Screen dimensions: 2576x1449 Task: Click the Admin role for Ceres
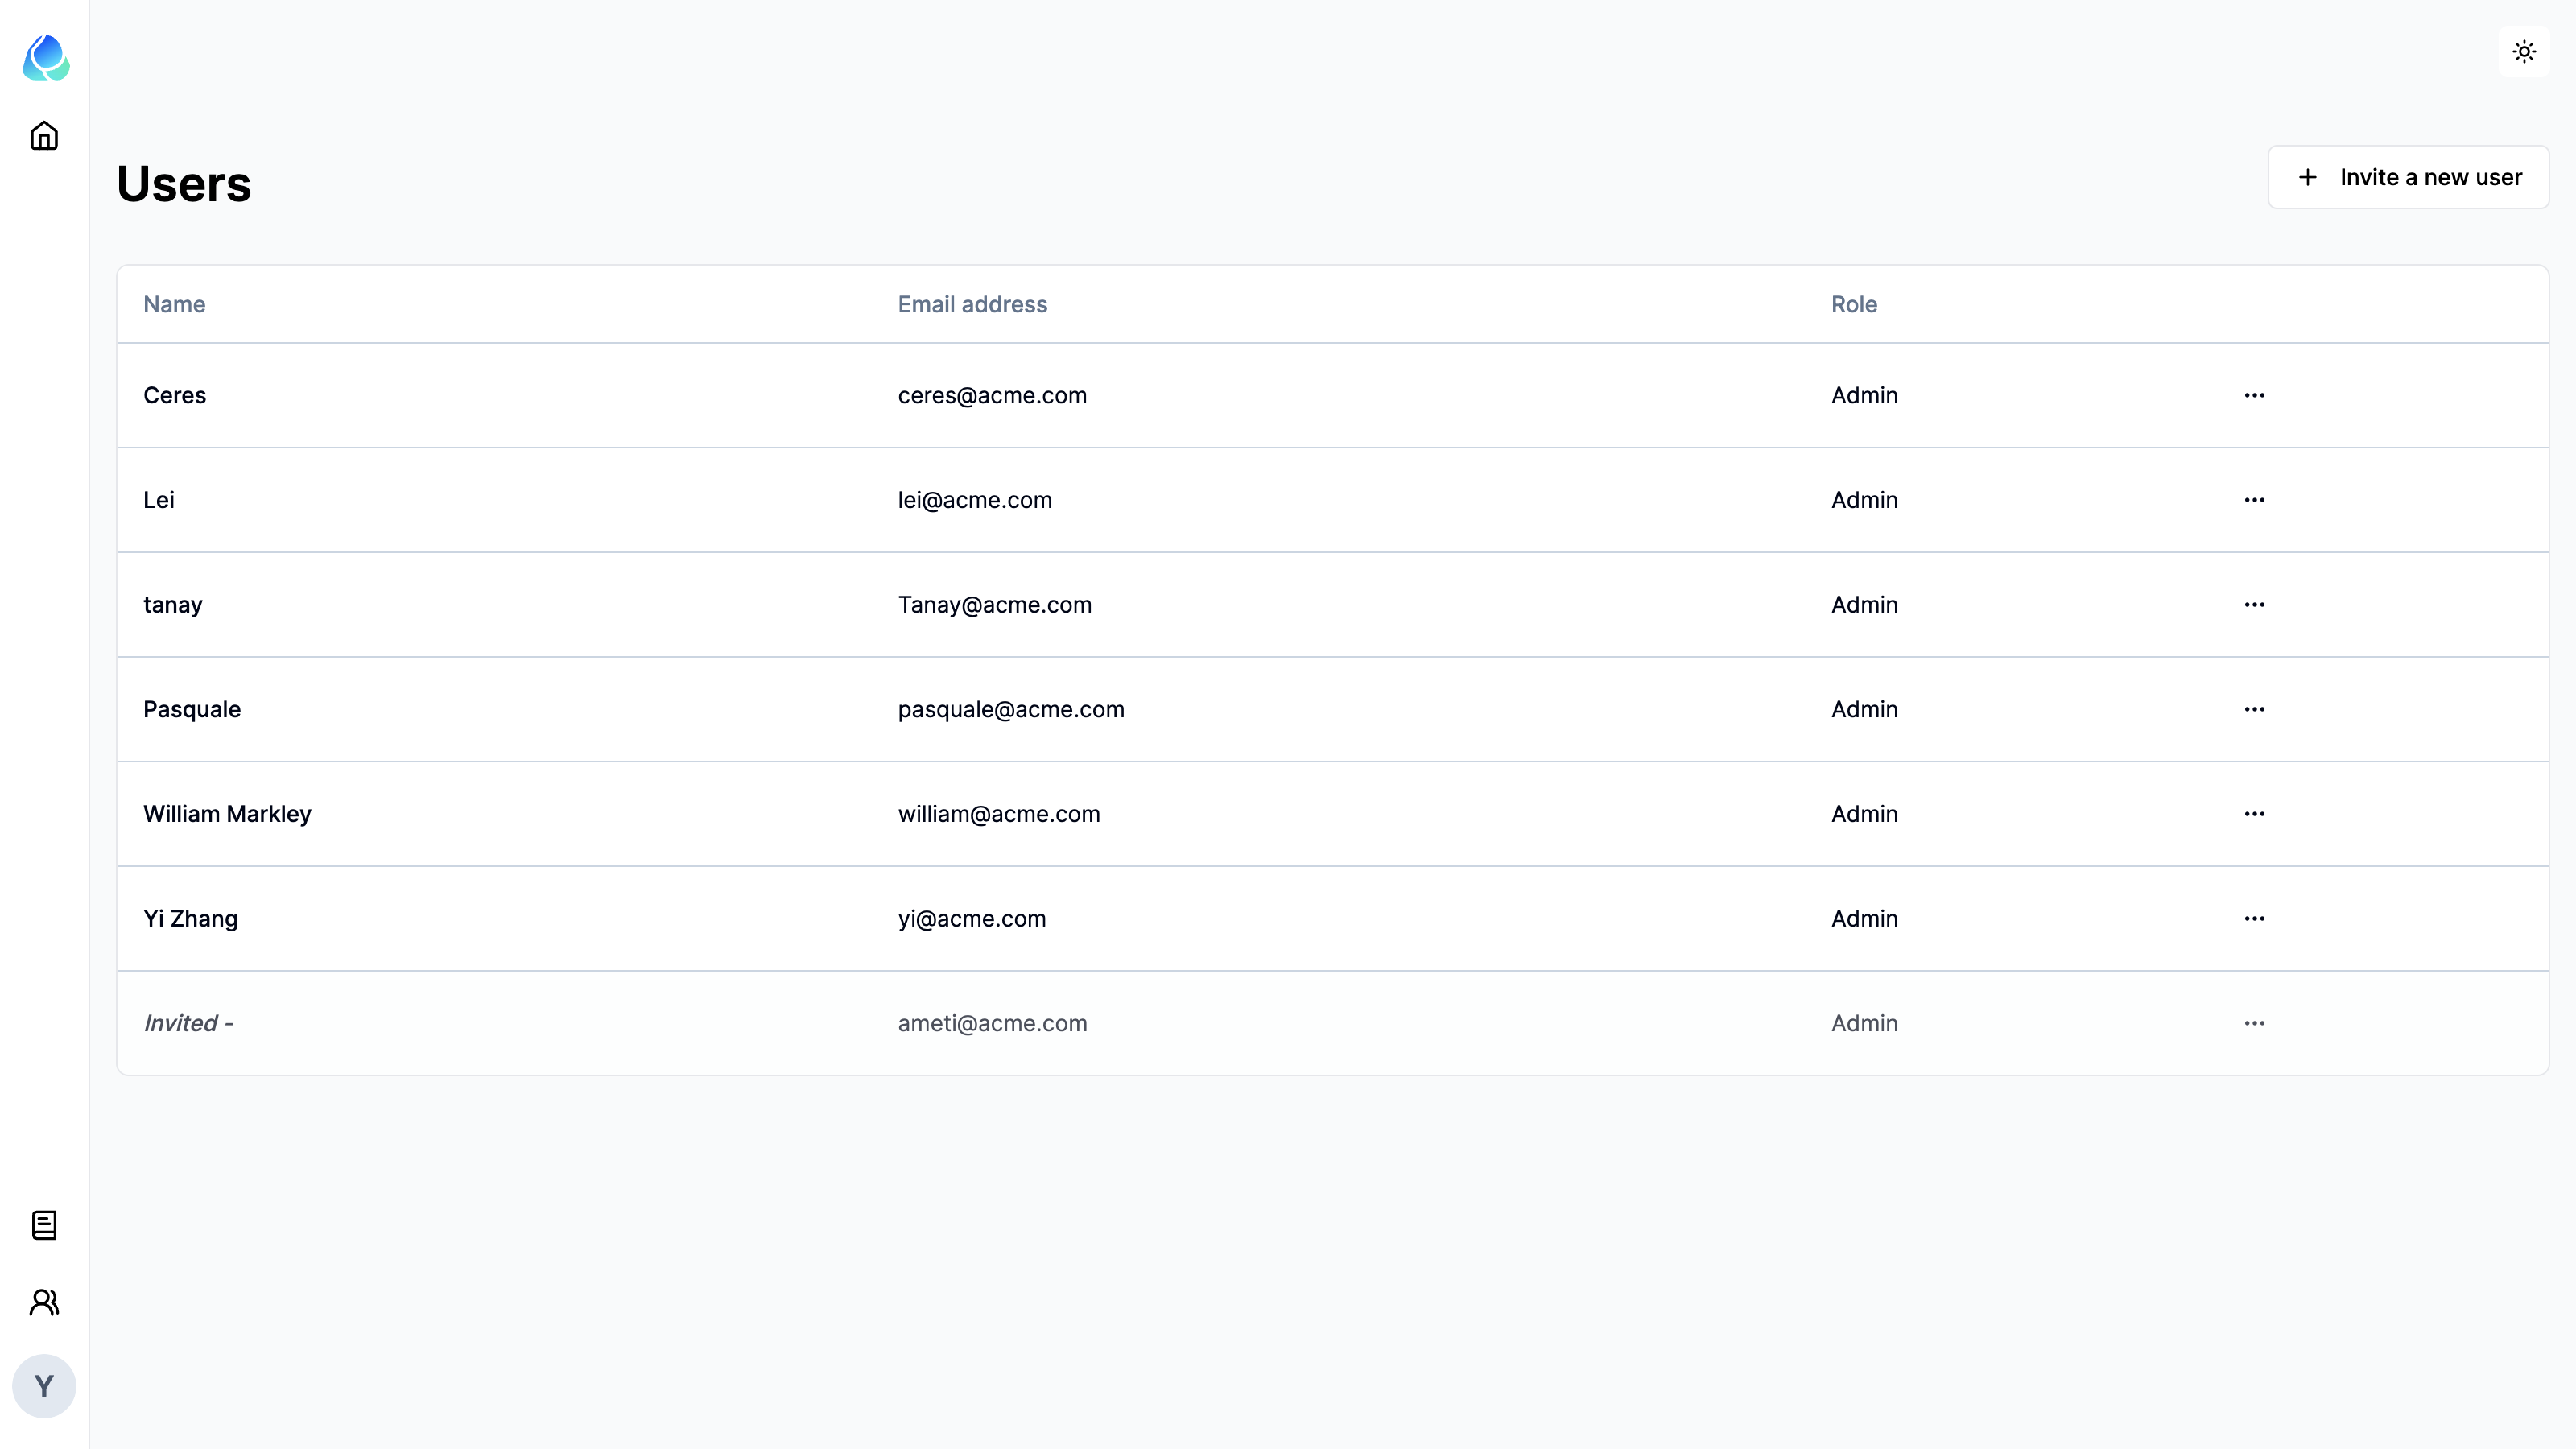click(x=1864, y=395)
